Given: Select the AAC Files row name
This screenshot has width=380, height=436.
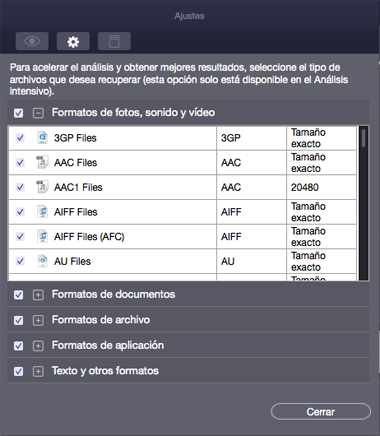Looking at the screenshot, I should point(76,163).
